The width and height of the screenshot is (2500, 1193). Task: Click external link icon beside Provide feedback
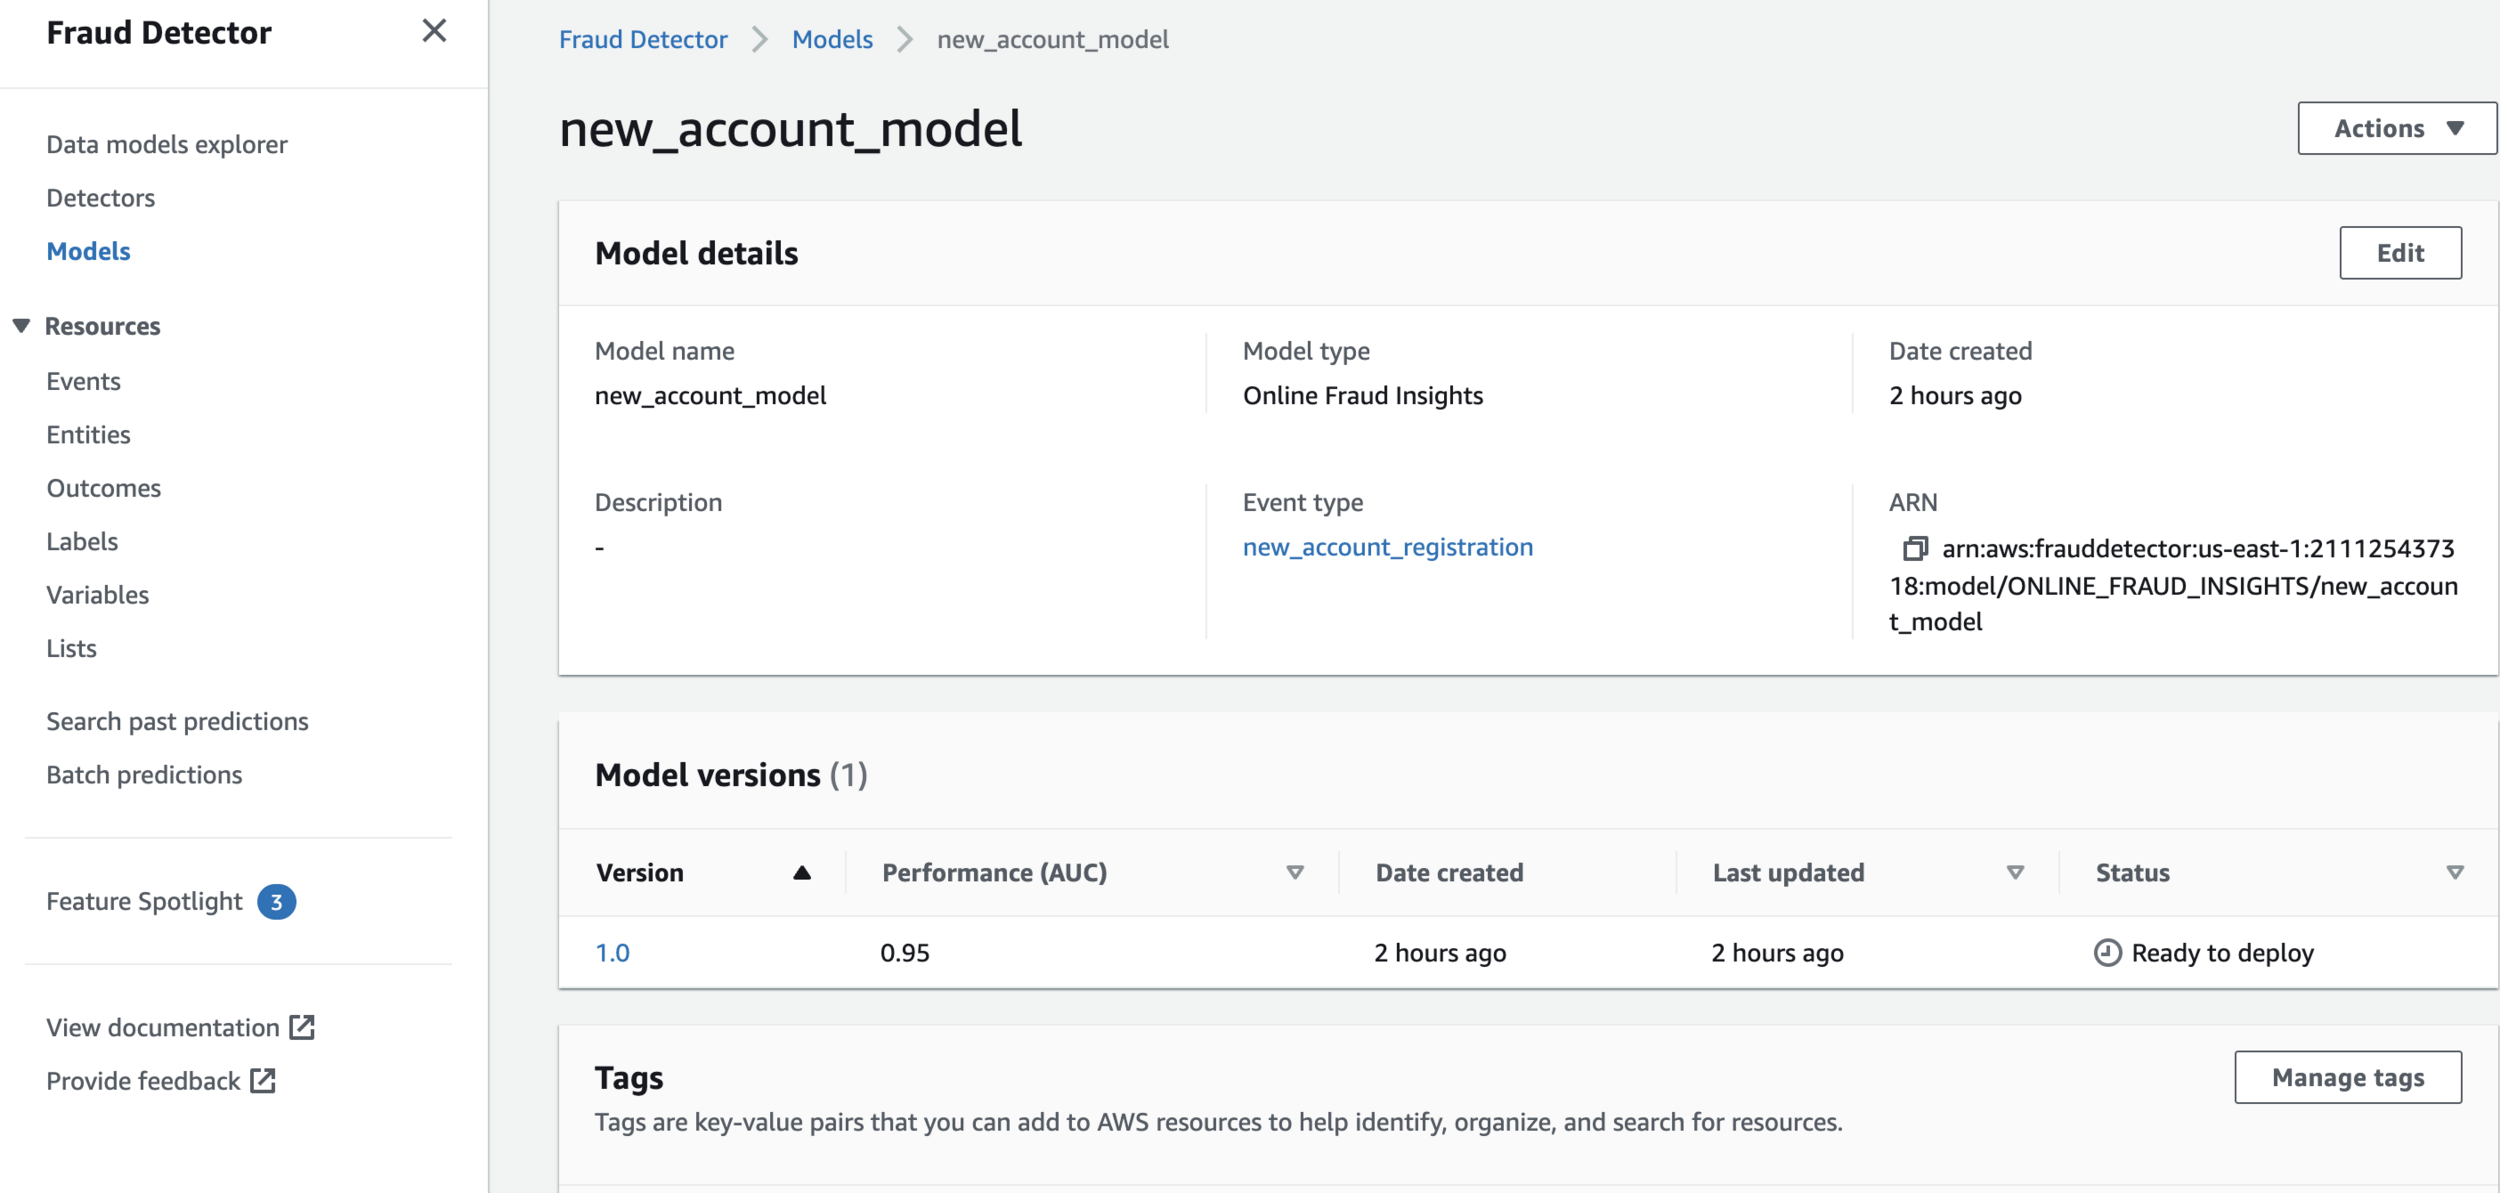(263, 1081)
